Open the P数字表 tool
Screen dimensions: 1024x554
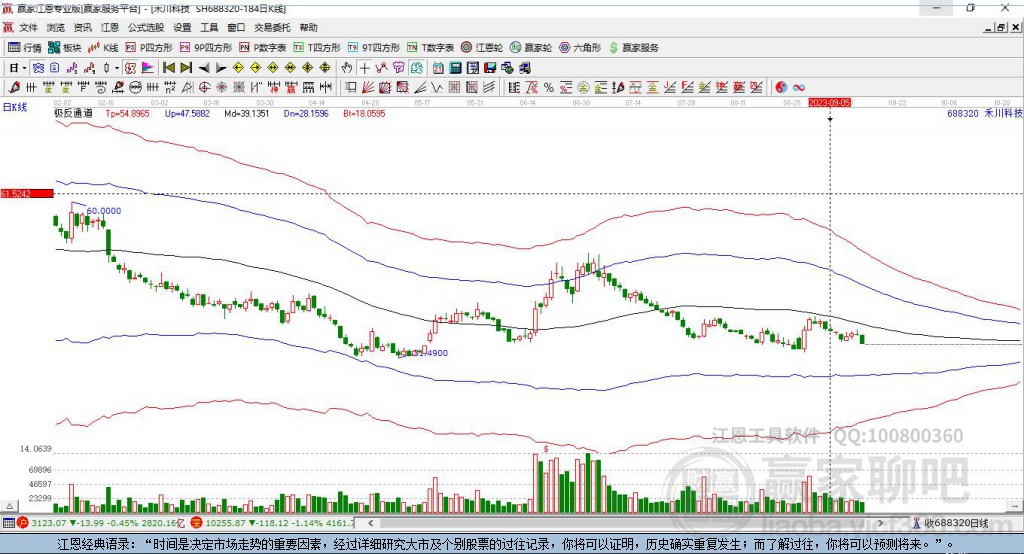point(262,48)
